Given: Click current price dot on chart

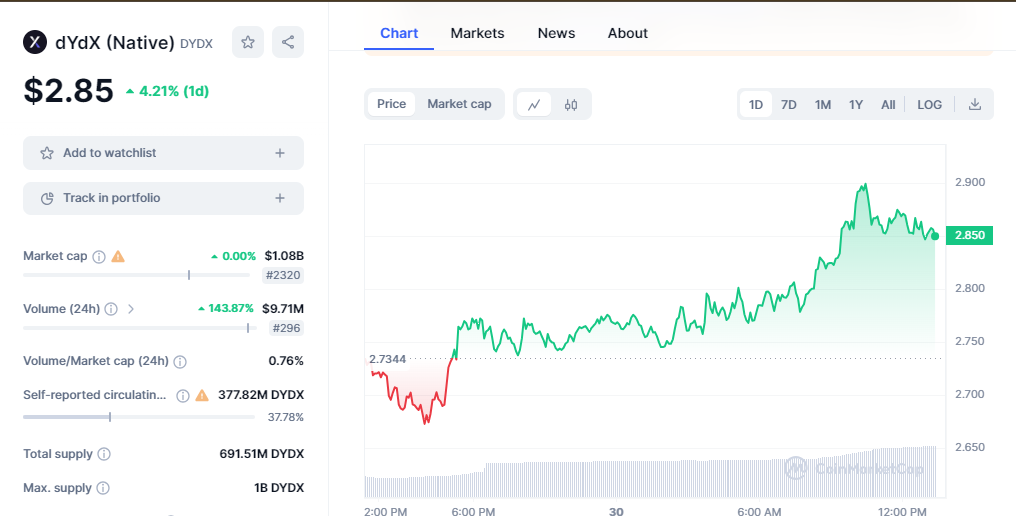Looking at the screenshot, I should point(934,237).
